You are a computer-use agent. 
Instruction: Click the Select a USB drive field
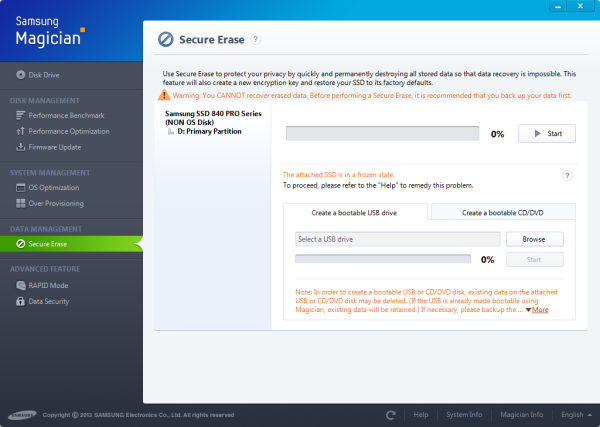pos(397,239)
